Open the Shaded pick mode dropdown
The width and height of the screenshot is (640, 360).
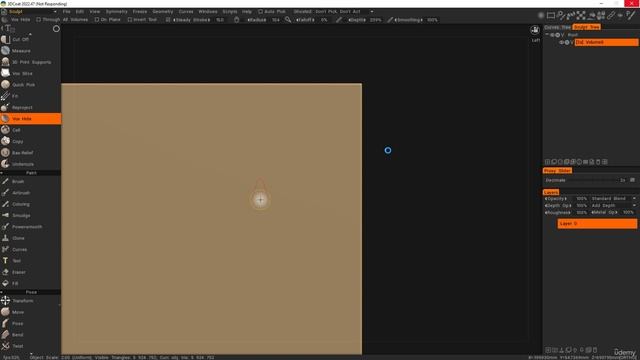[333, 11]
